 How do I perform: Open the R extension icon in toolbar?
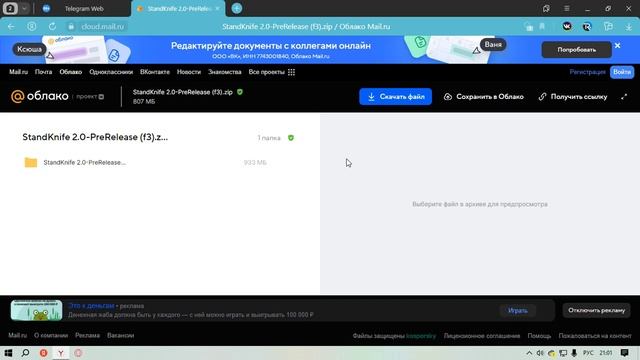pos(587,27)
